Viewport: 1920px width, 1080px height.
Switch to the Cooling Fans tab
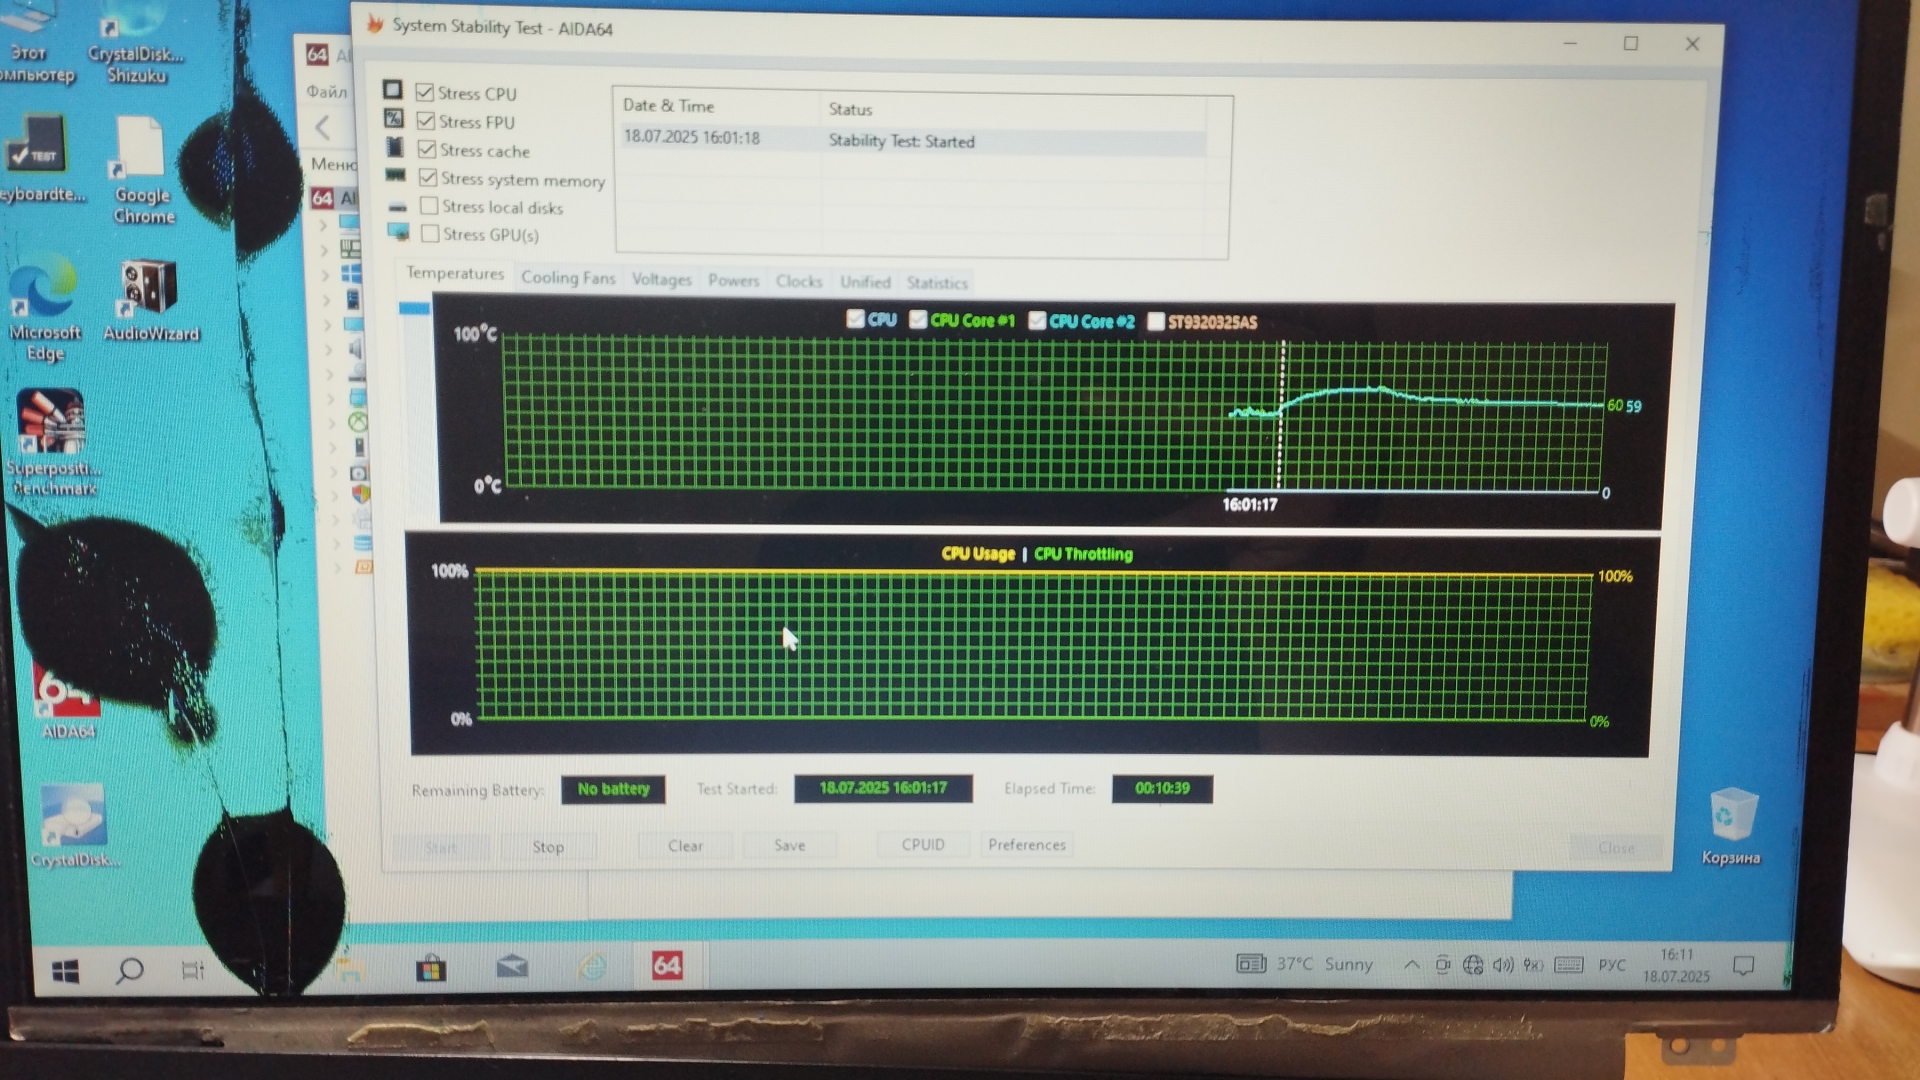567,278
